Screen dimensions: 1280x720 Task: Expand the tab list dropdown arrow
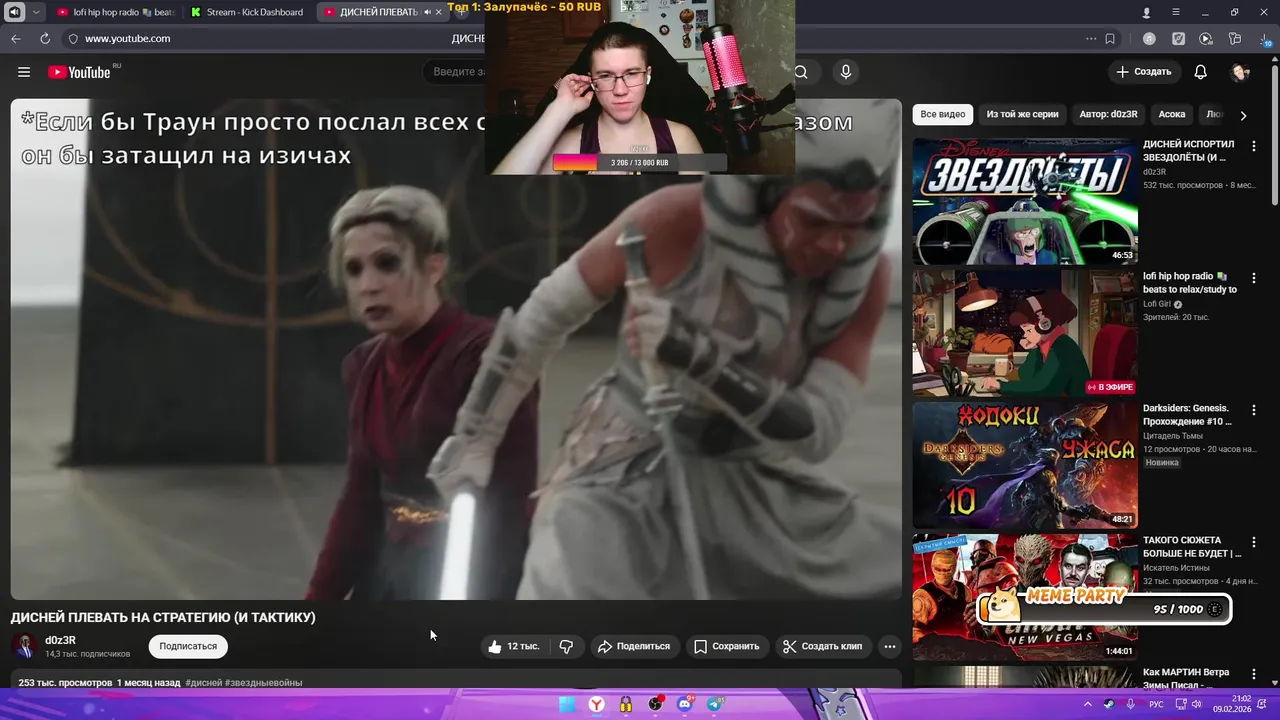[37, 12]
